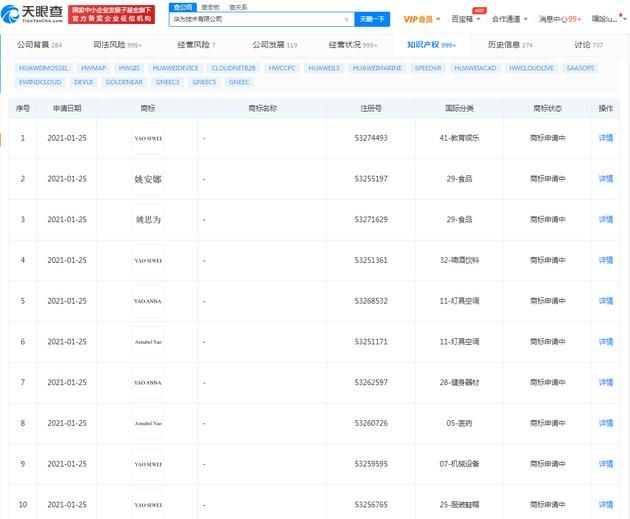Select the HWCLOUDLIVE trademark tag

point(531,68)
